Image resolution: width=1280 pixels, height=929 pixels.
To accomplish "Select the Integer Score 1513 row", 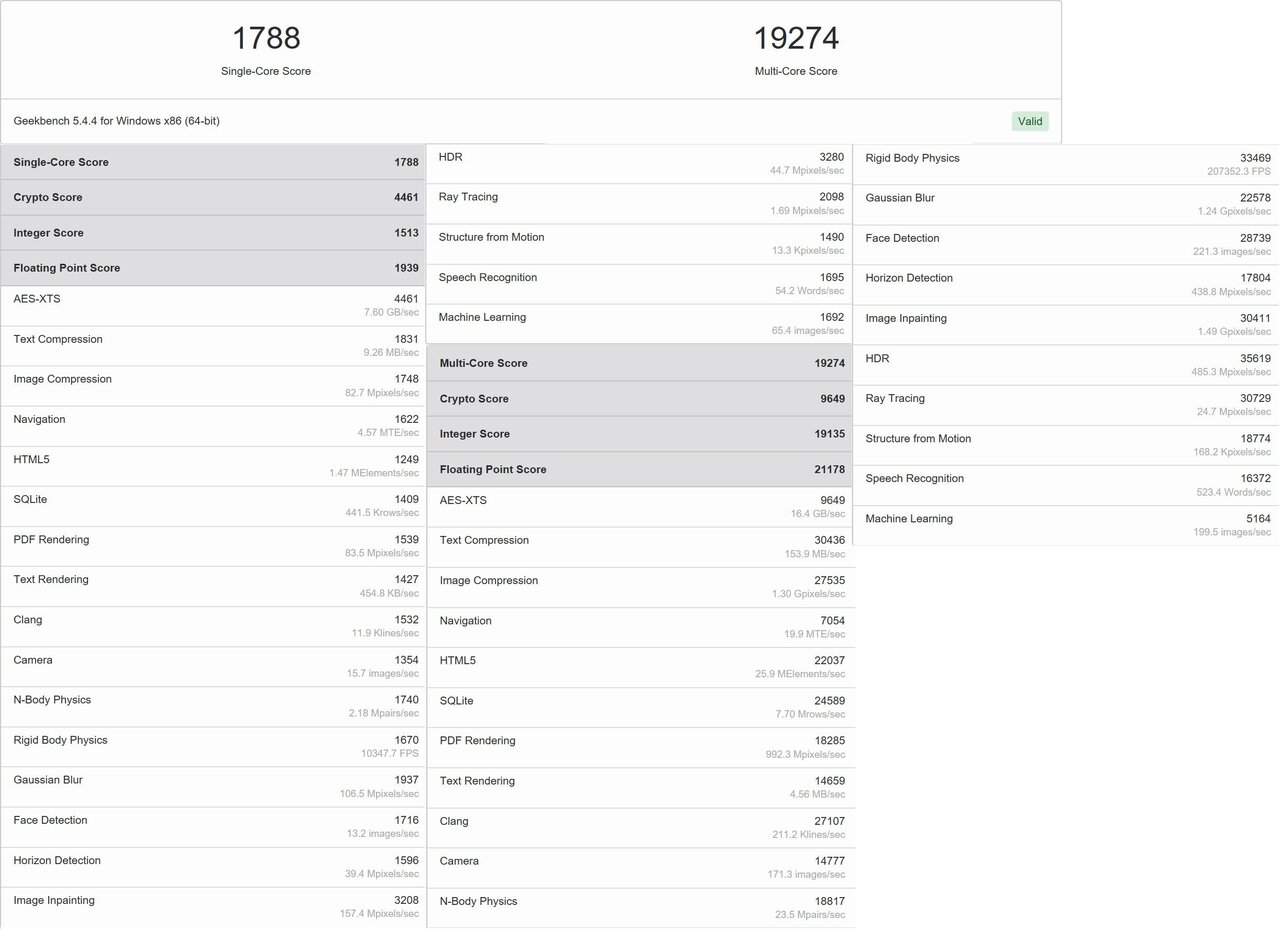I will click(x=213, y=233).
